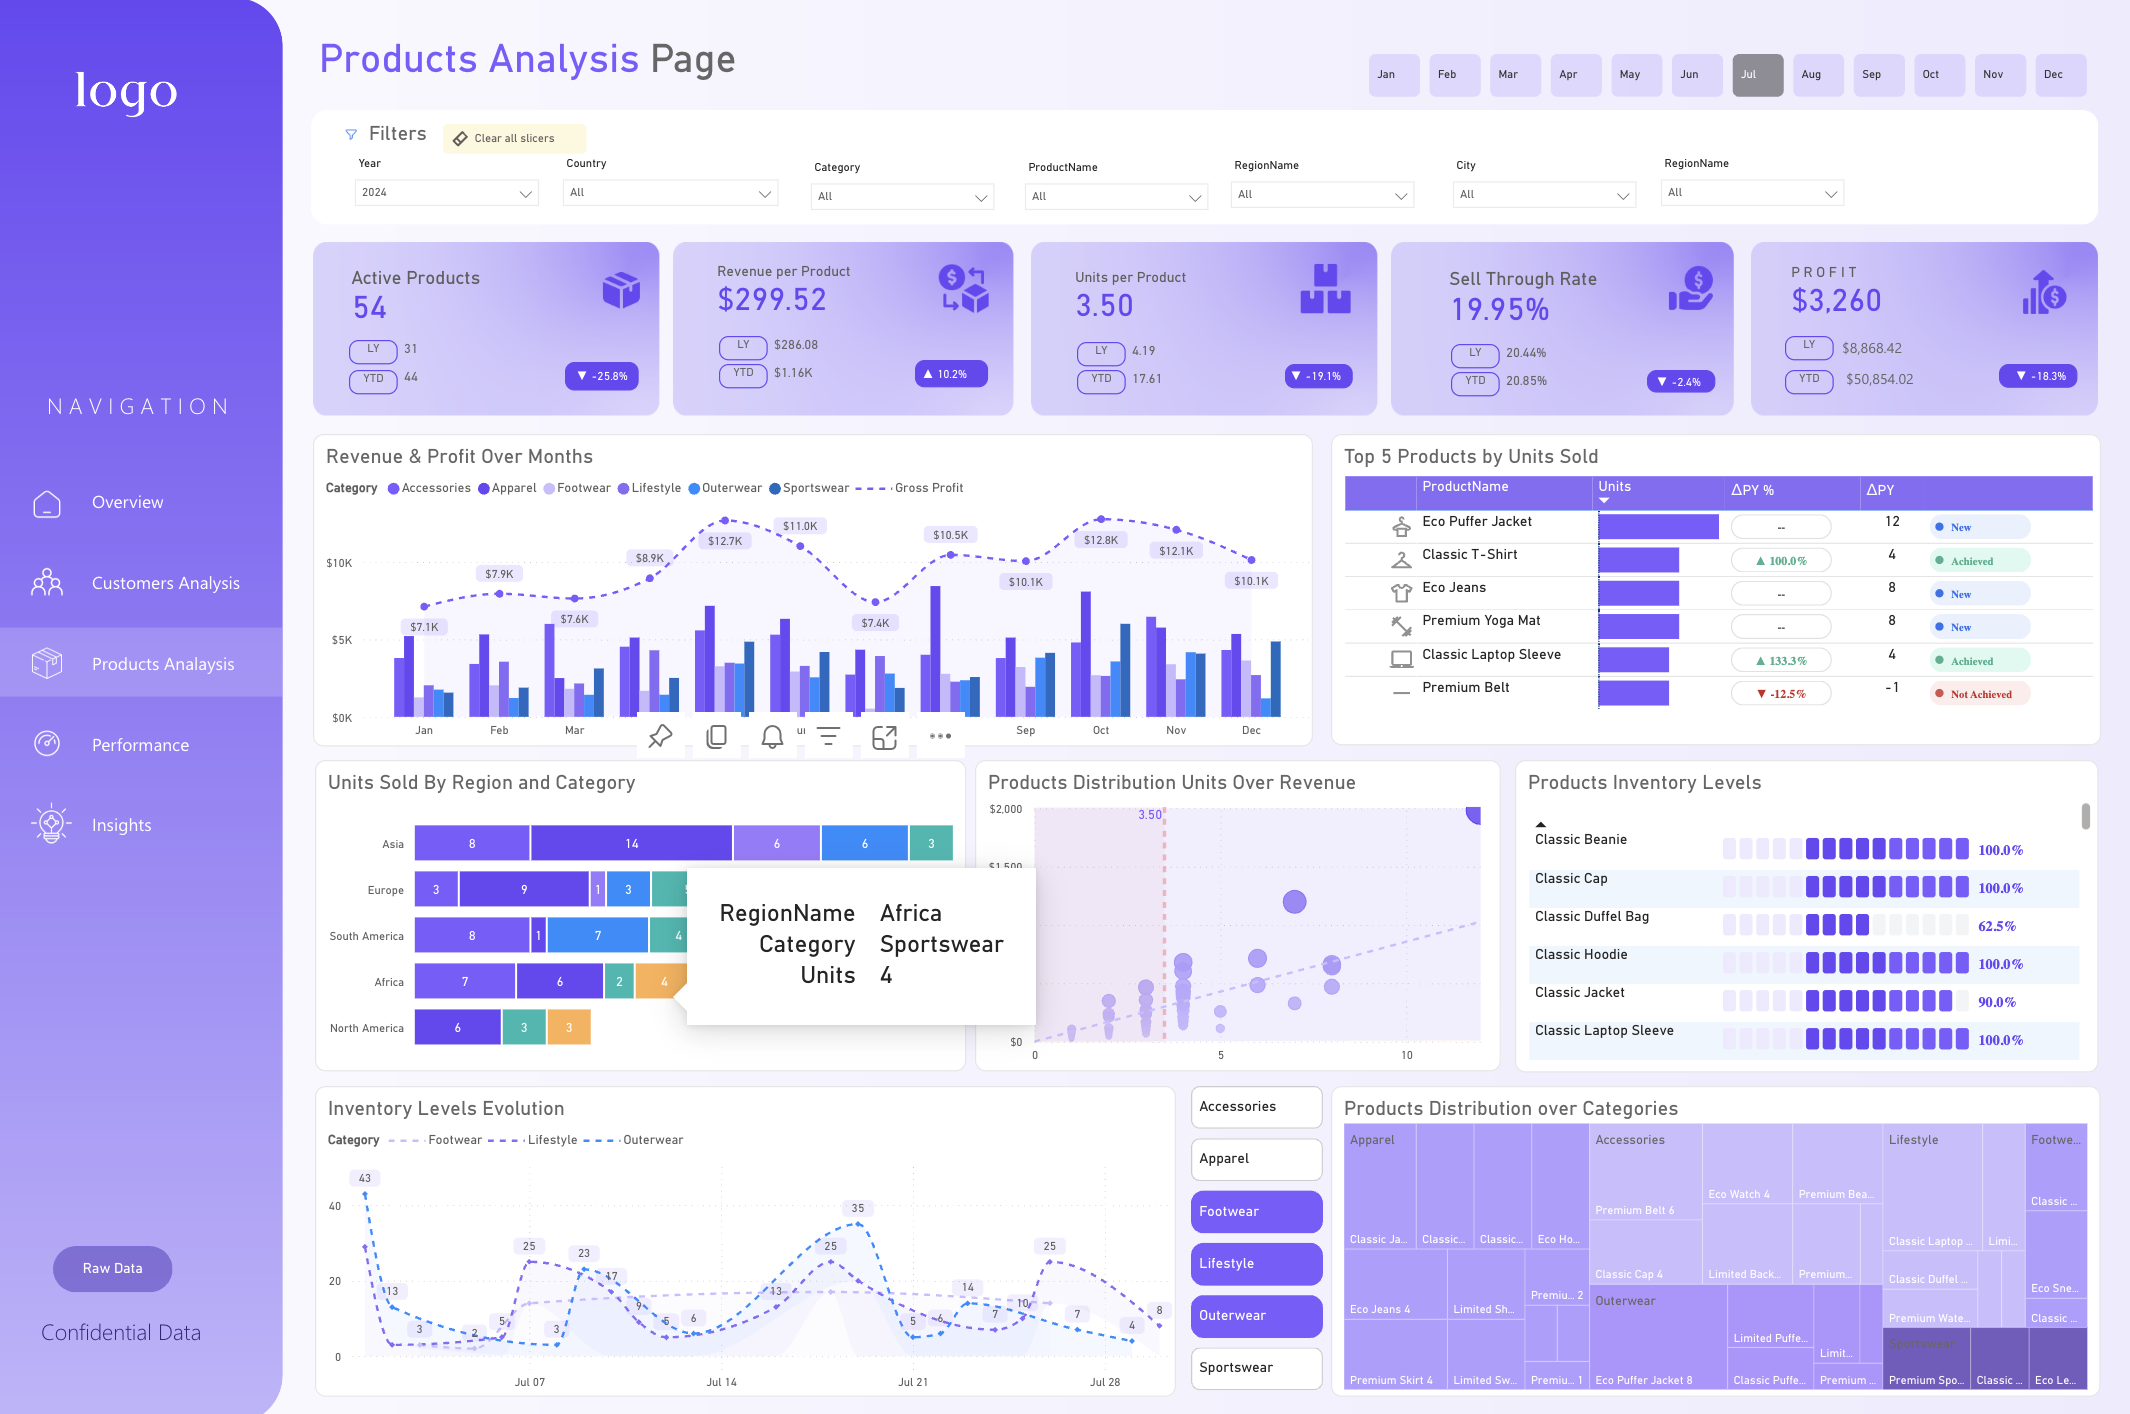Open the ProductName filter dropdown
Viewport: 2130px width, 1414px height.
pyautogui.click(x=1116, y=197)
